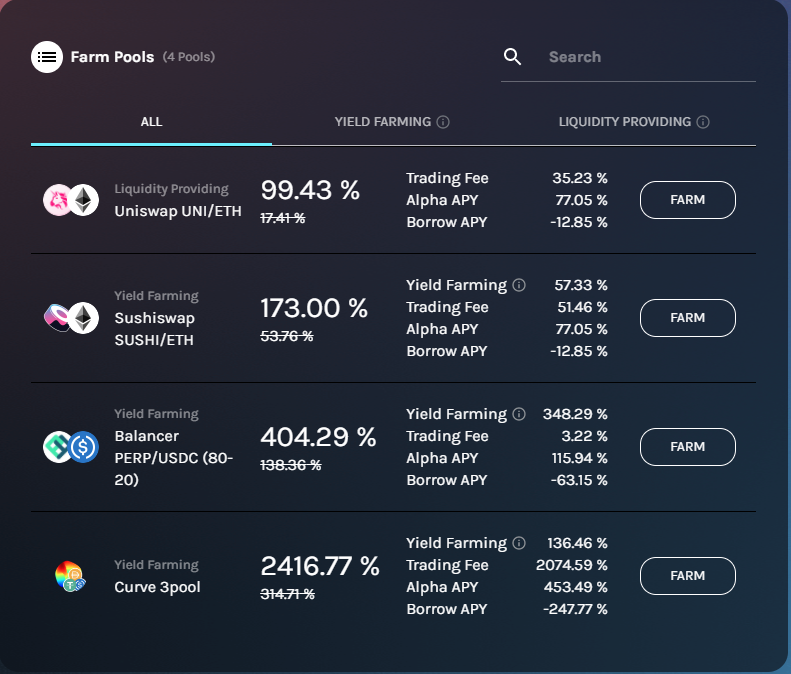Image resolution: width=791 pixels, height=674 pixels.
Task: Select the Uniswap UNI/ETH pool name
Action: click(x=178, y=211)
